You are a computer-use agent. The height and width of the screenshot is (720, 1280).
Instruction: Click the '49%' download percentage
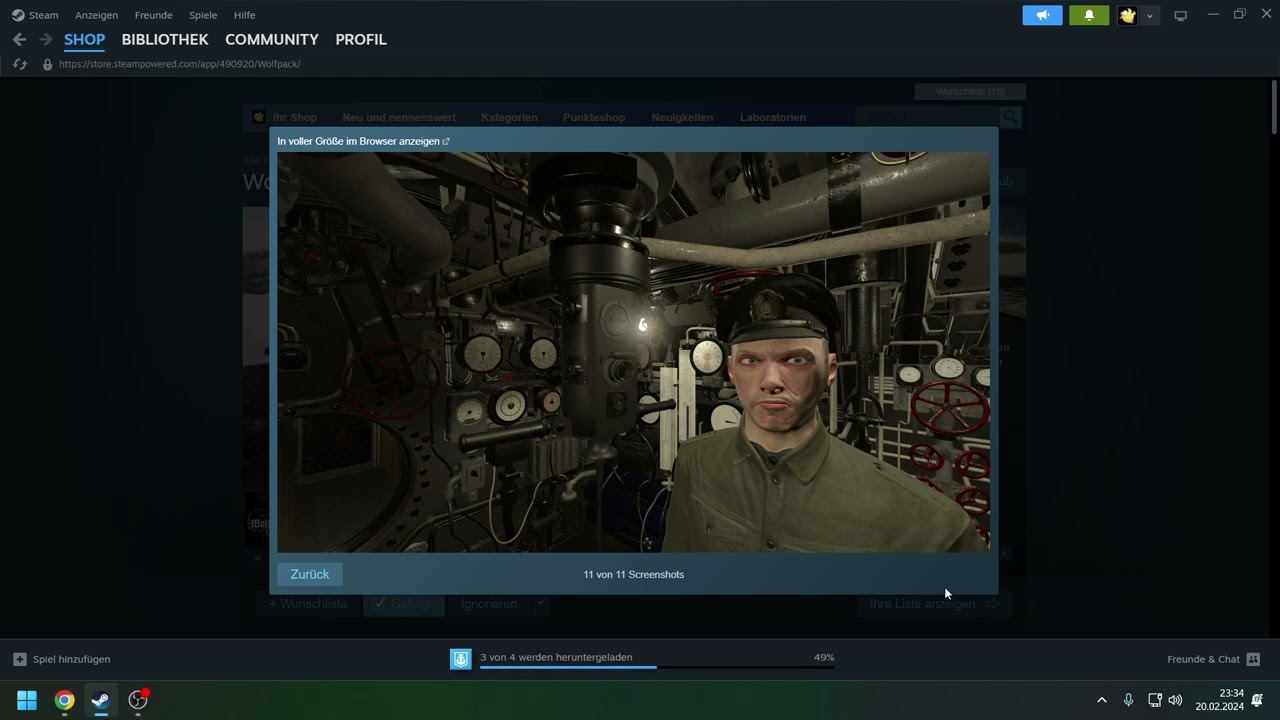(x=824, y=657)
